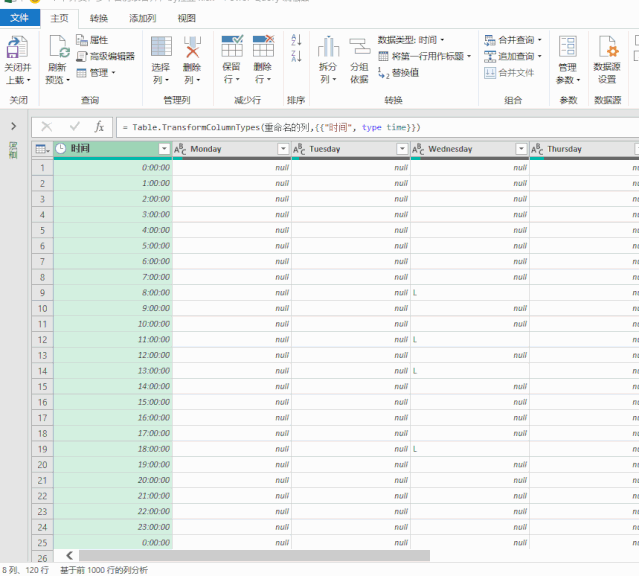Image resolution: width=639 pixels, height=576 pixels.
Task: Click the horizontal scrollbar under the table
Action: coord(254,556)
